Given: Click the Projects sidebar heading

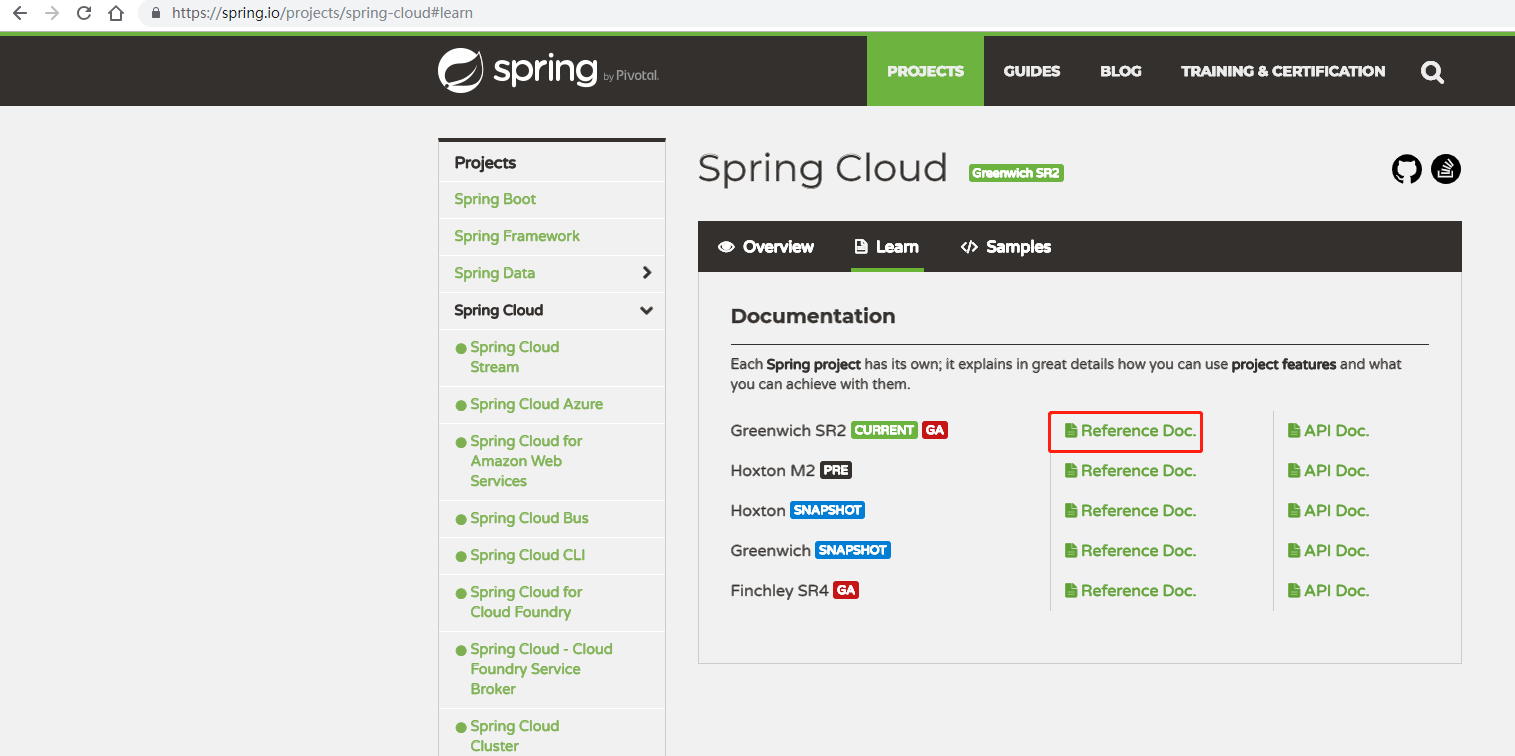Looking at the screenshot, I should 485,163.
